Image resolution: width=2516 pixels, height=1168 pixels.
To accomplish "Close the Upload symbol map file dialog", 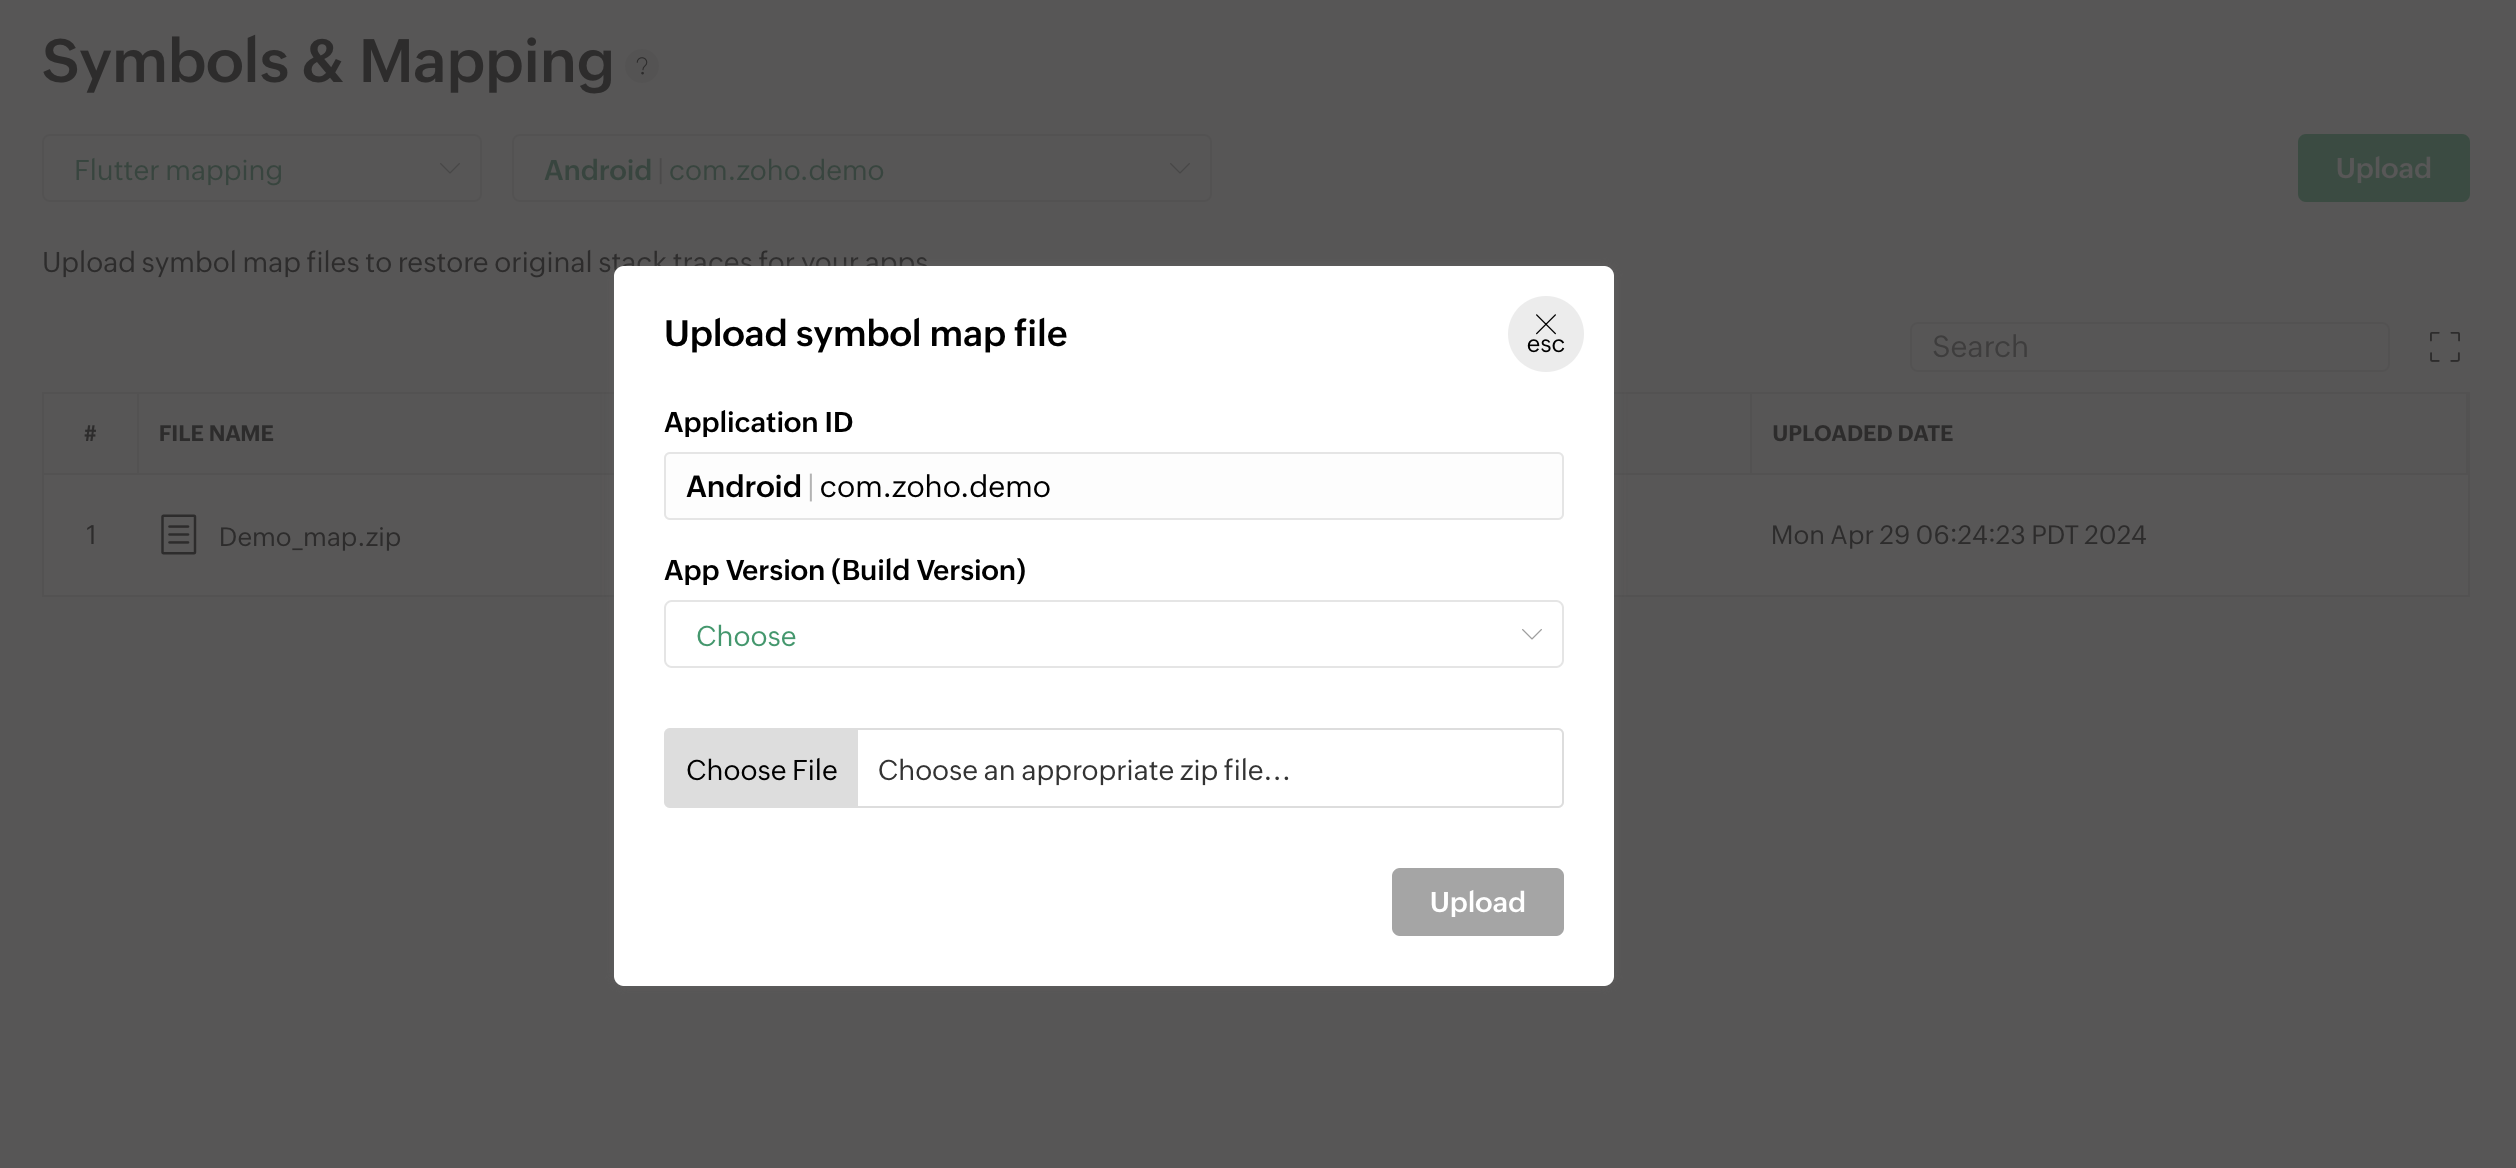I will [x=1545, y=334].
